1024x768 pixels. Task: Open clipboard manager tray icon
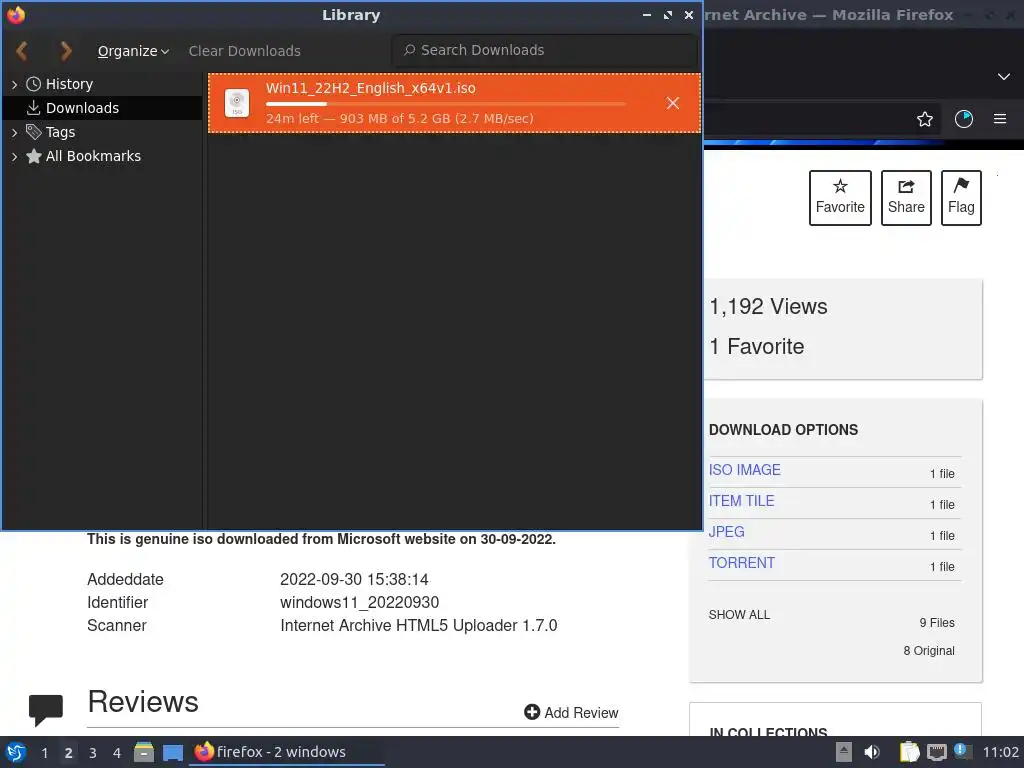click(x=909, y=752)
